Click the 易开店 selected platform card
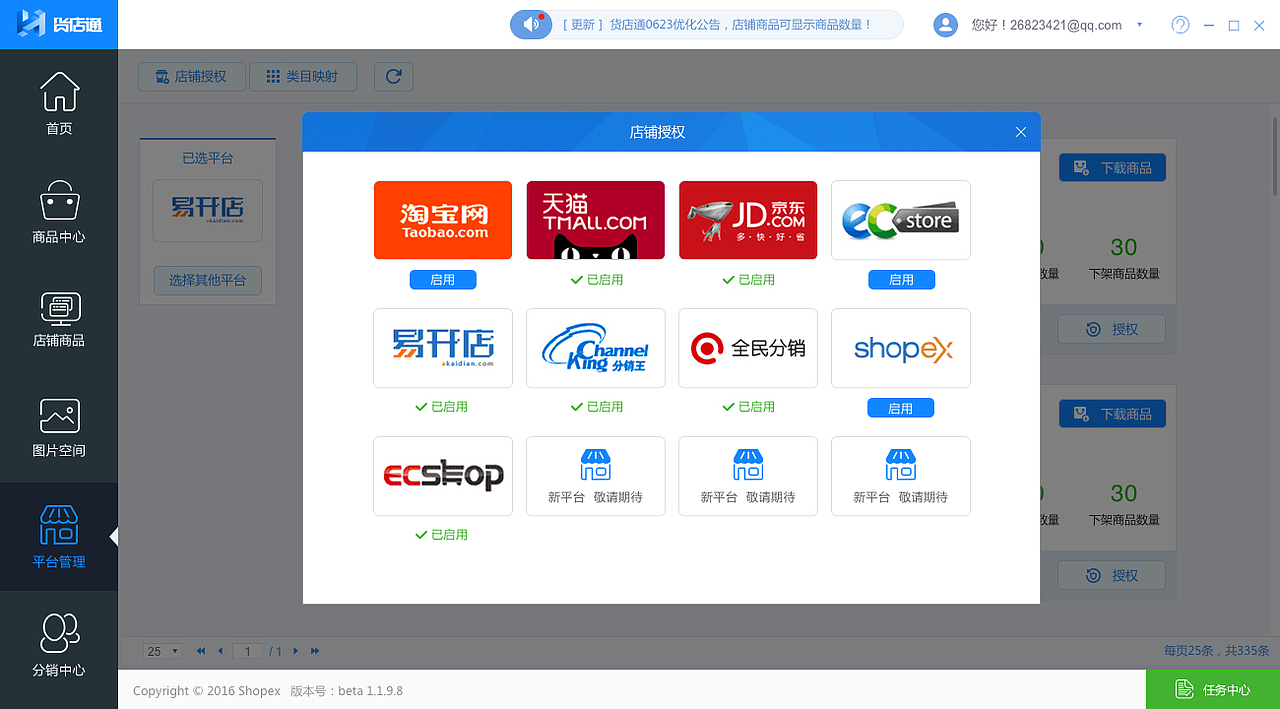This screenshot has height=709, width=1280. pos(208,210)
